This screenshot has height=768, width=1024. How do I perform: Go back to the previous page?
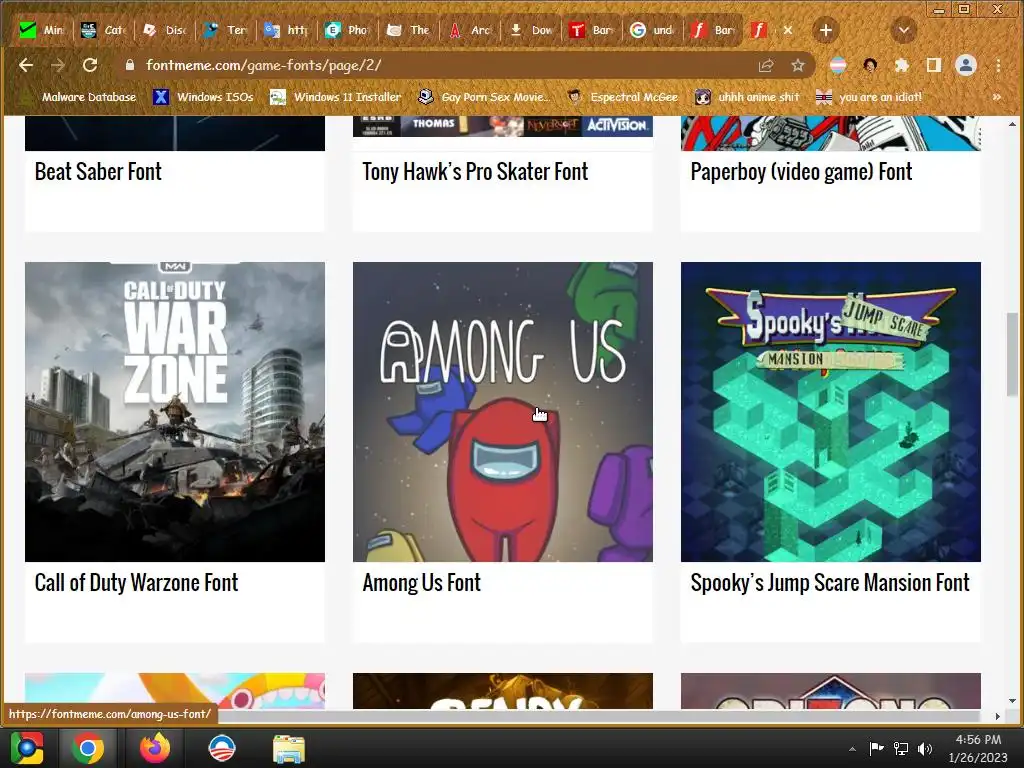click(26, 65)
